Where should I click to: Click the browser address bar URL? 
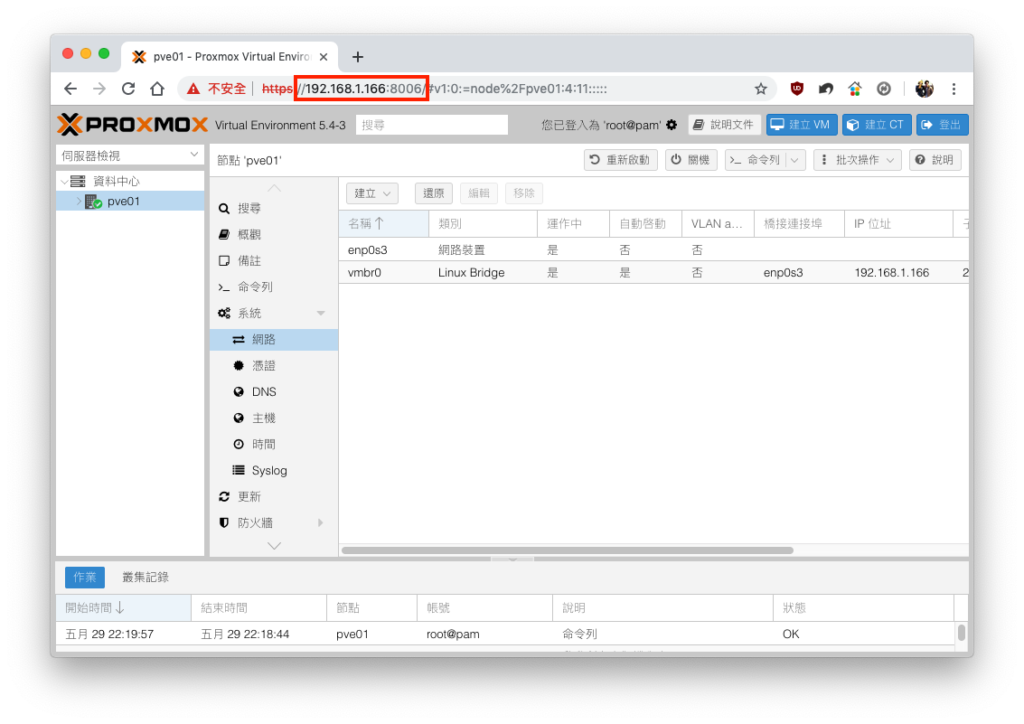point(434,89)
